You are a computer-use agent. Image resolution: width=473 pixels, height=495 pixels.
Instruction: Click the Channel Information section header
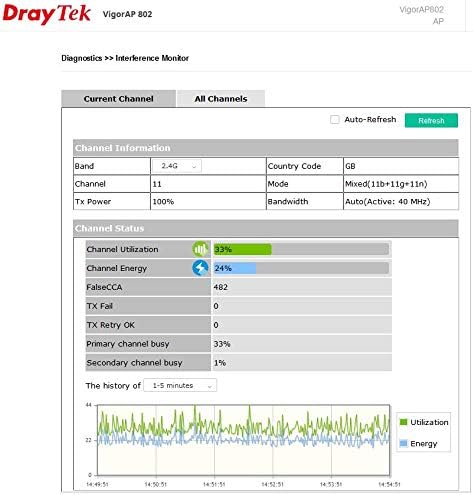tap(266, 148)
